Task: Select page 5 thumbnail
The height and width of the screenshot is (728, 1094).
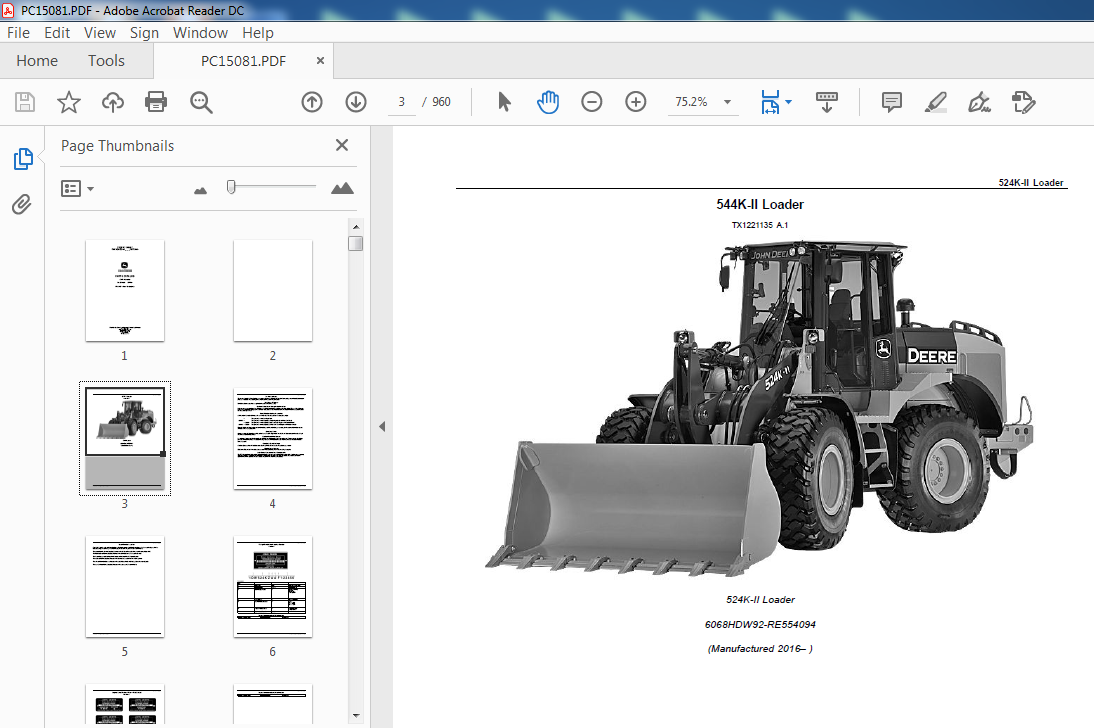Action: coord(125,586)
